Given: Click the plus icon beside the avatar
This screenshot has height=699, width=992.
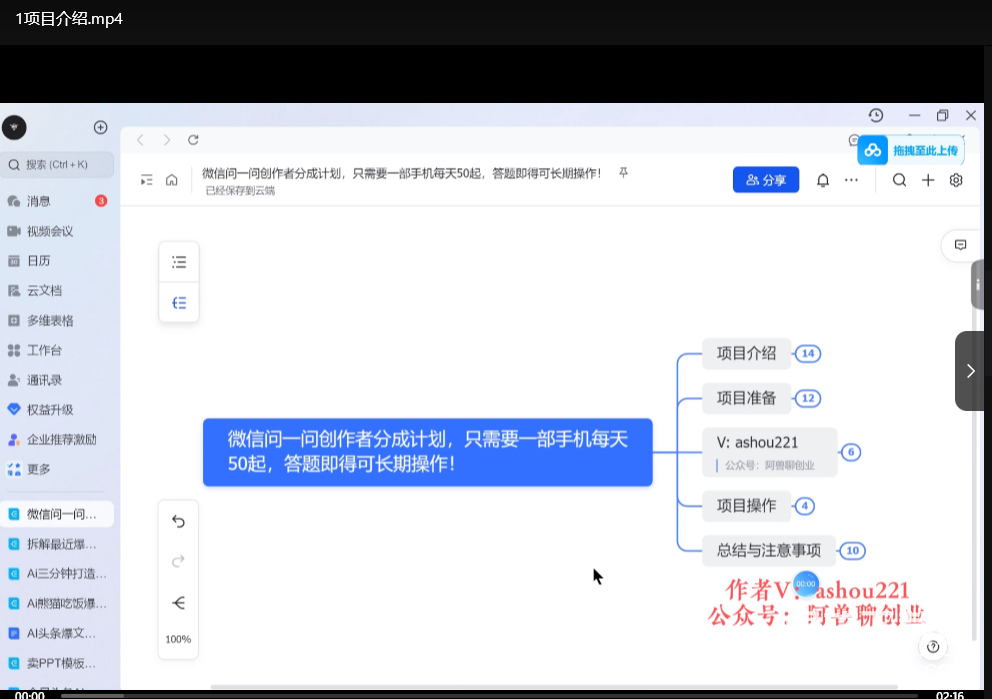Looking at the screenshot, I should 100,127.
